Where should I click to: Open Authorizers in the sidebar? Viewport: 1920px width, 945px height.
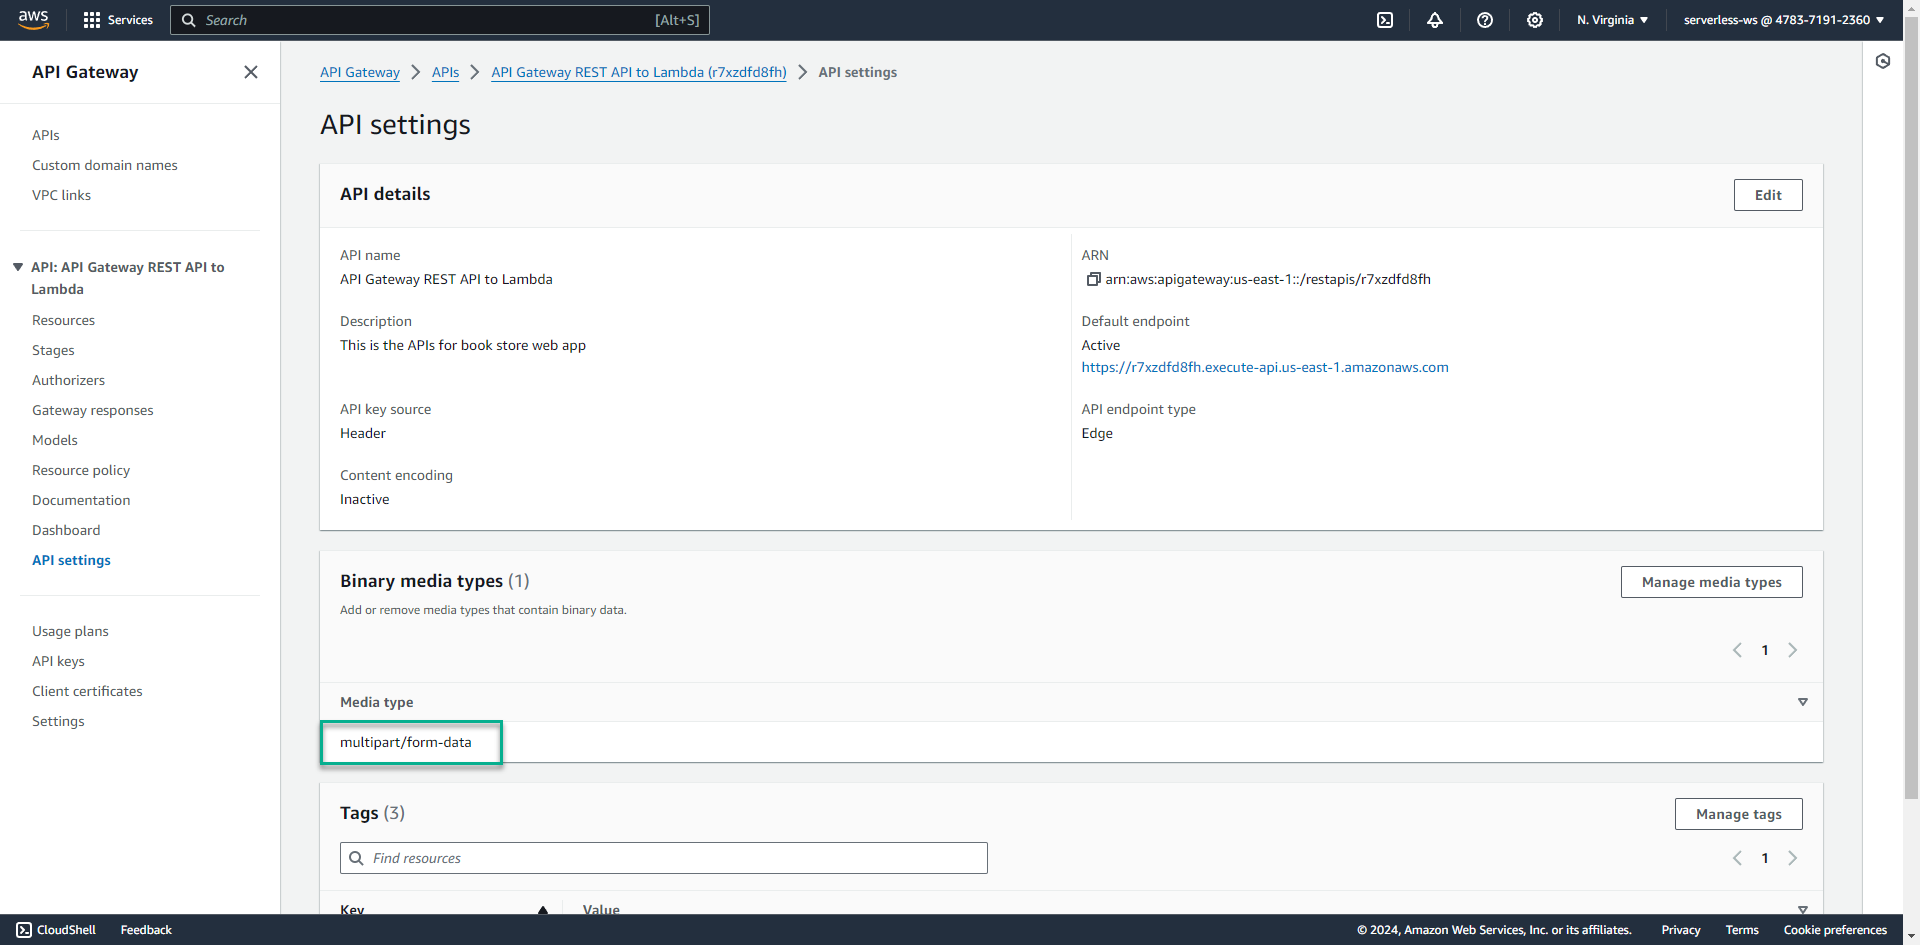(x=68, y=380)
